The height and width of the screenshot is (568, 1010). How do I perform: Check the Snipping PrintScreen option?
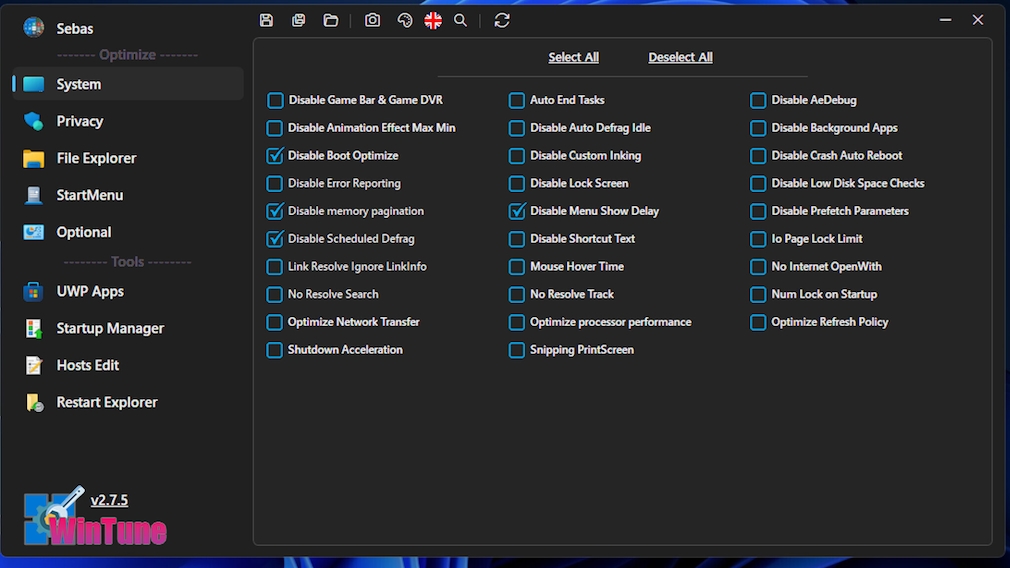tap(517, 350)
